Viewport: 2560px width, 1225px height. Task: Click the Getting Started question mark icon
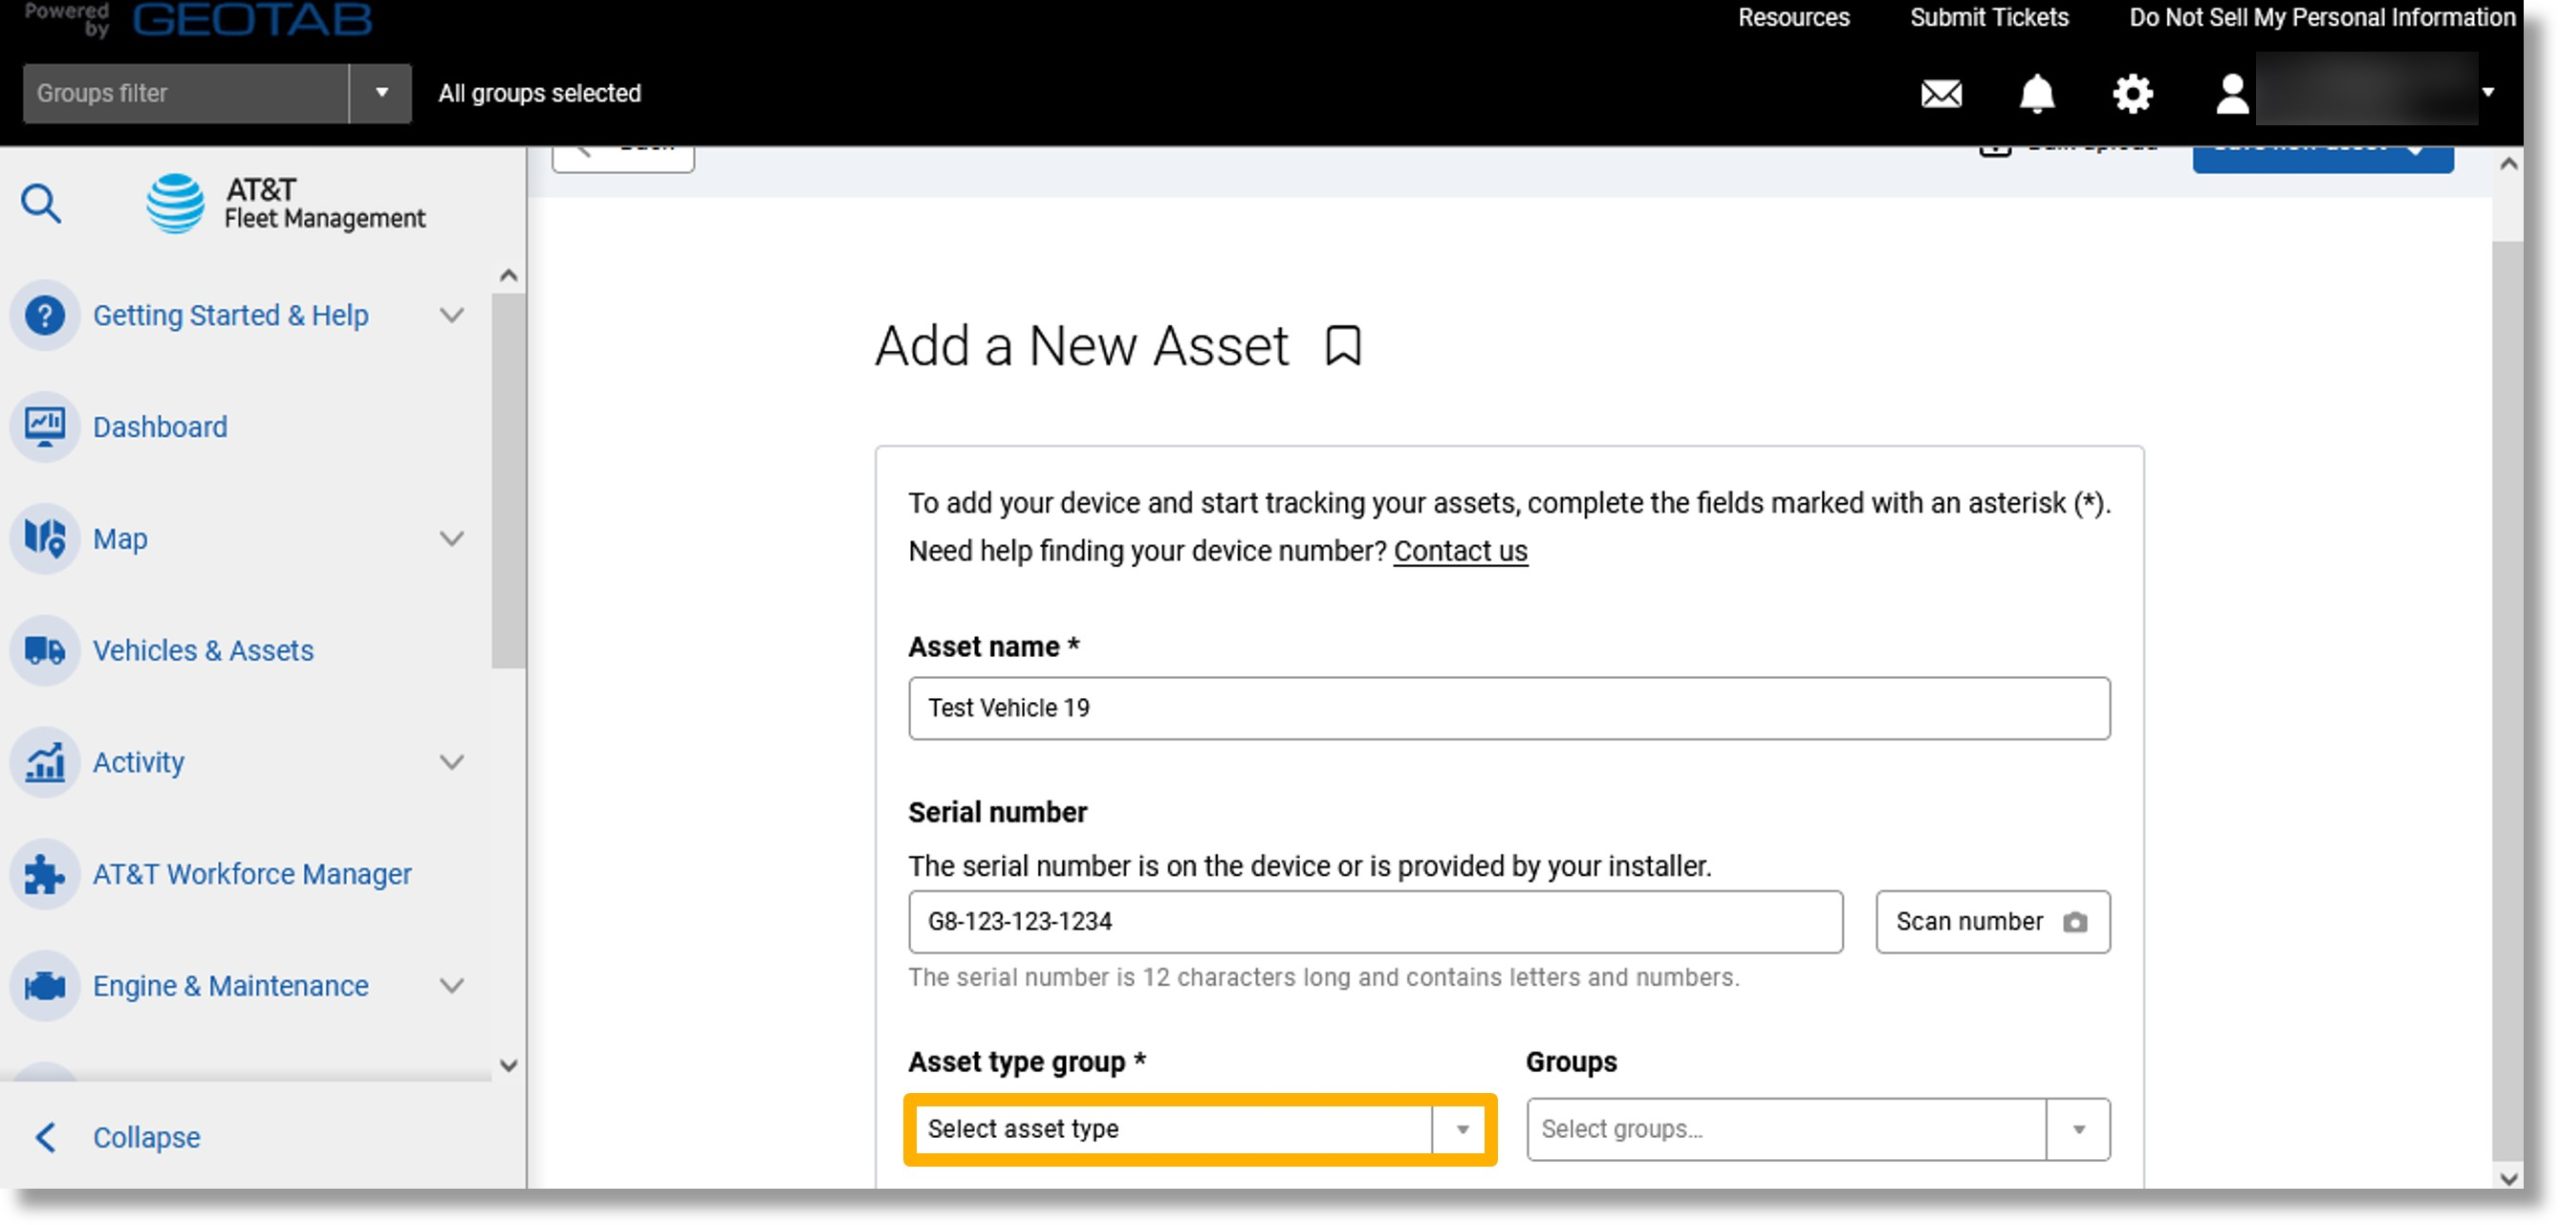point(45,316)
